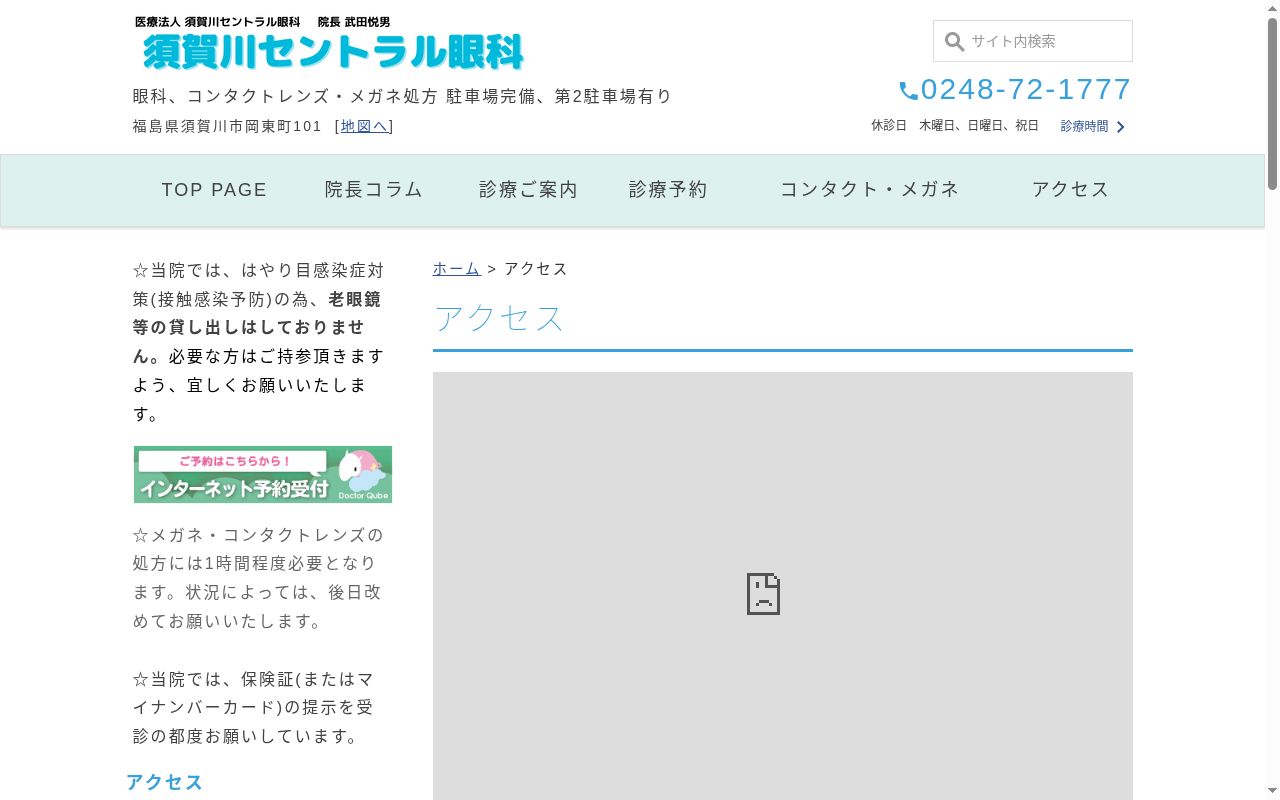Image resolution: width=1280 pixels, height=800 pixels.
Task: Open the コンタクト・メガネ menu item
Action: coord(870,190)
